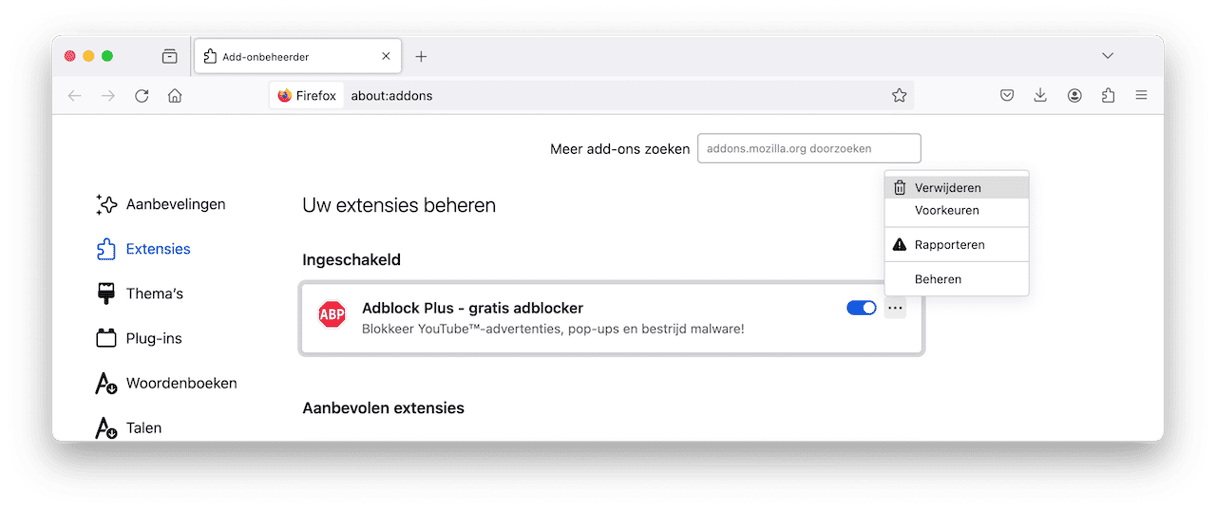1216x510 pixels.
Task: Reload the page with the refresh icon
Action: click(x=142, y=96)
